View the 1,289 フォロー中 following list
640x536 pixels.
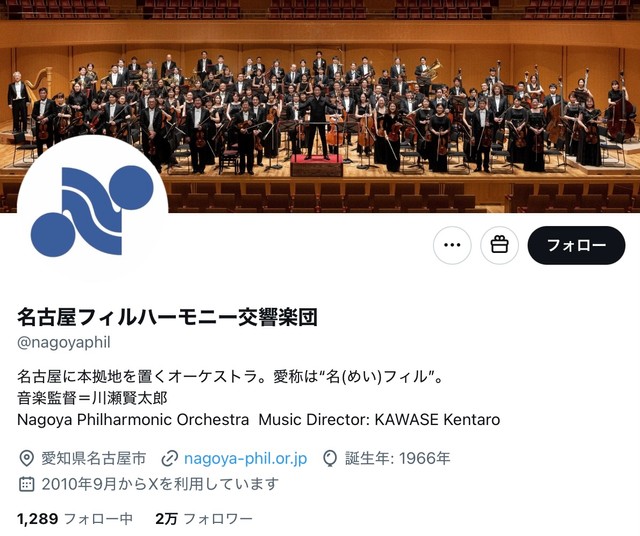[75, 519]
